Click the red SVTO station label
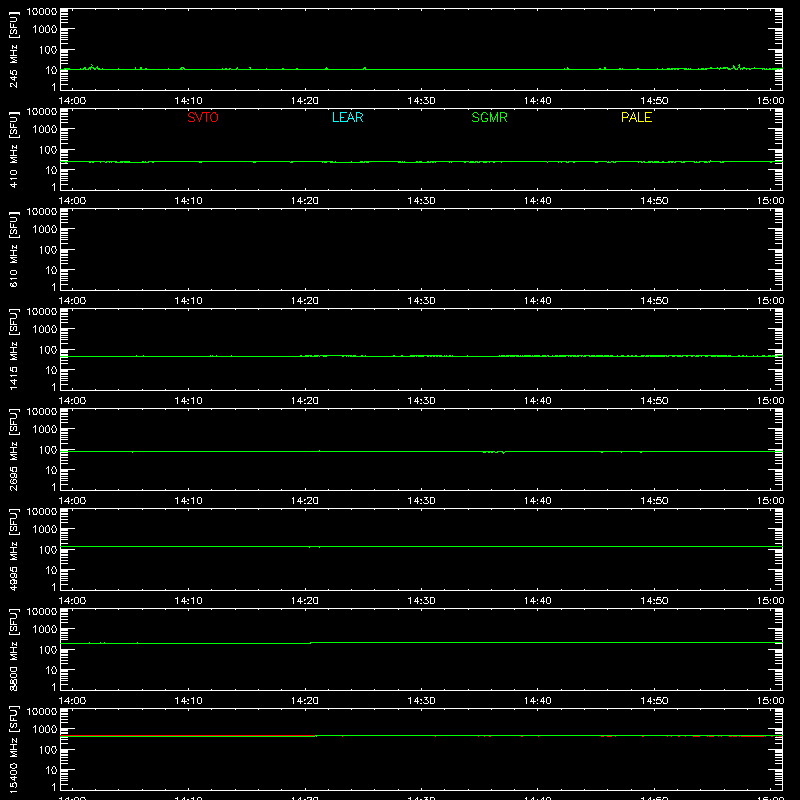This screenshot has width=800, height=800. [x=203, y=117]
